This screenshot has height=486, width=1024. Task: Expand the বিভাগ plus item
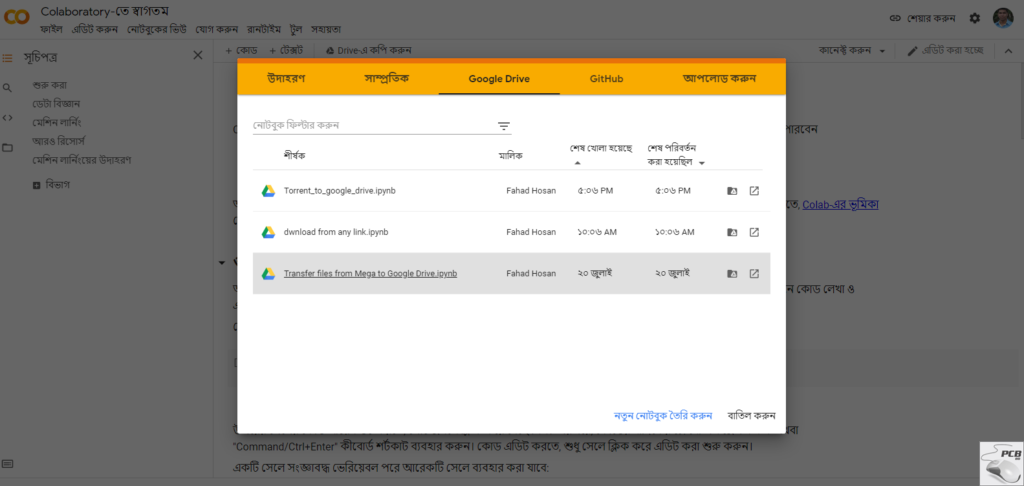(37, 186)
